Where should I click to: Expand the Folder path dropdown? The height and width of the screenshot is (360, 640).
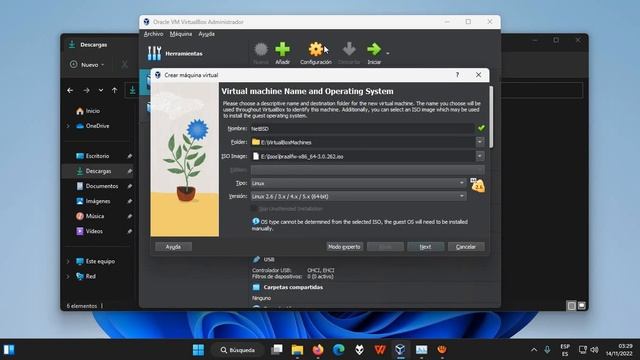[x=480, y=142]
